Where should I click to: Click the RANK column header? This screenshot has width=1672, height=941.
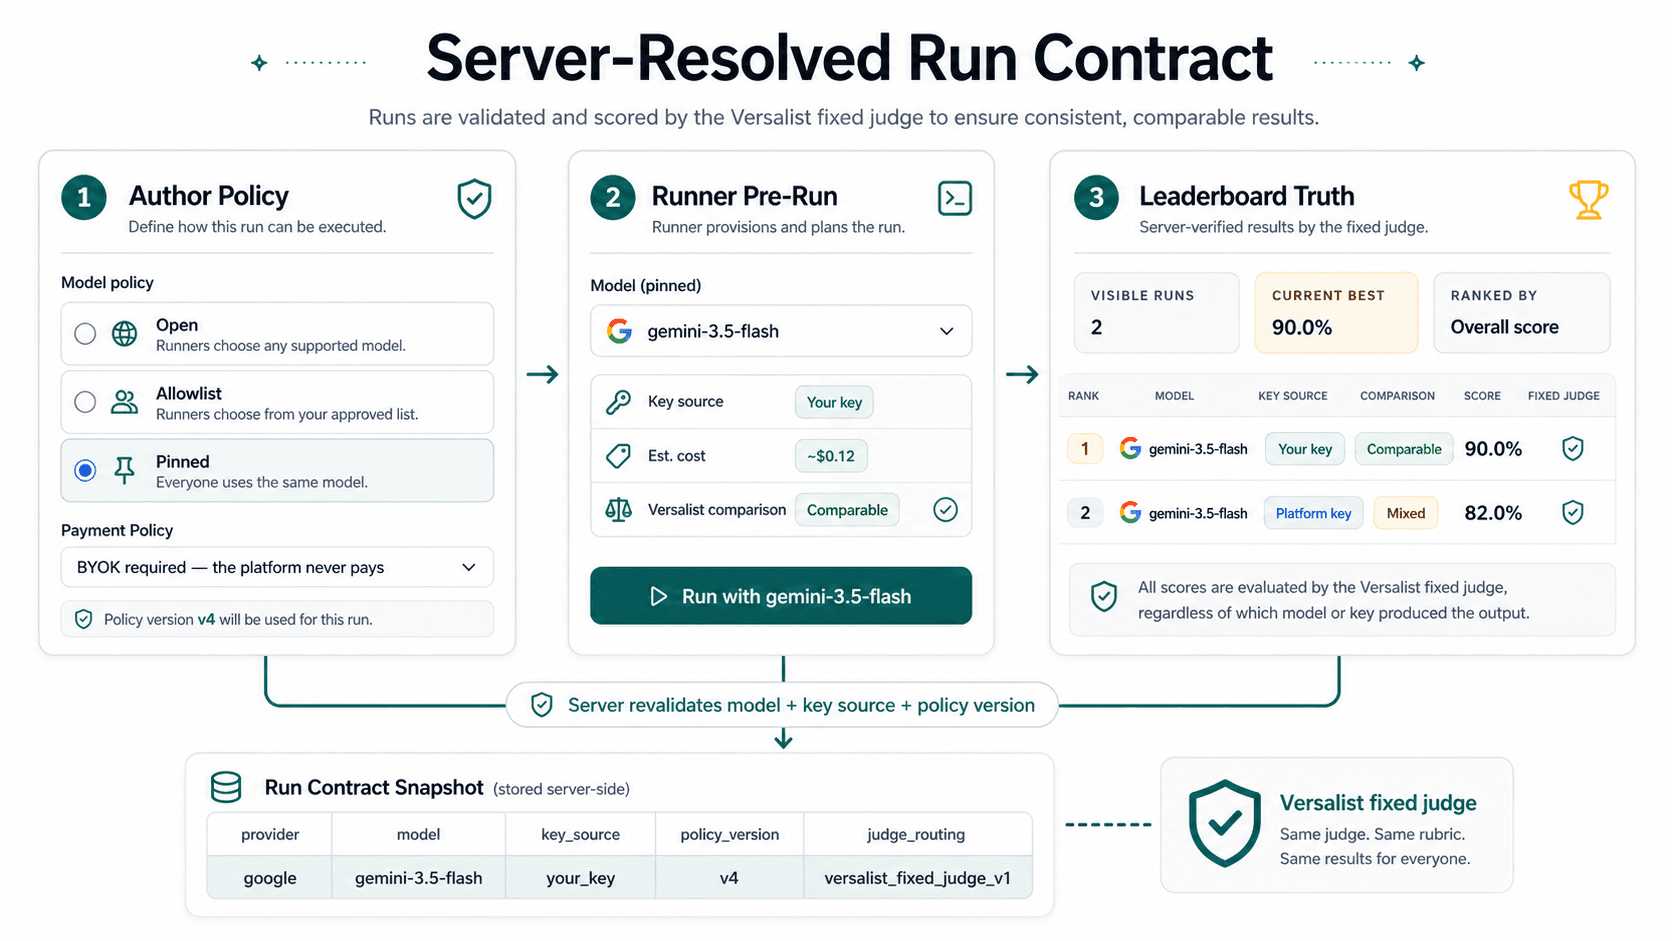pos(1083,396)
